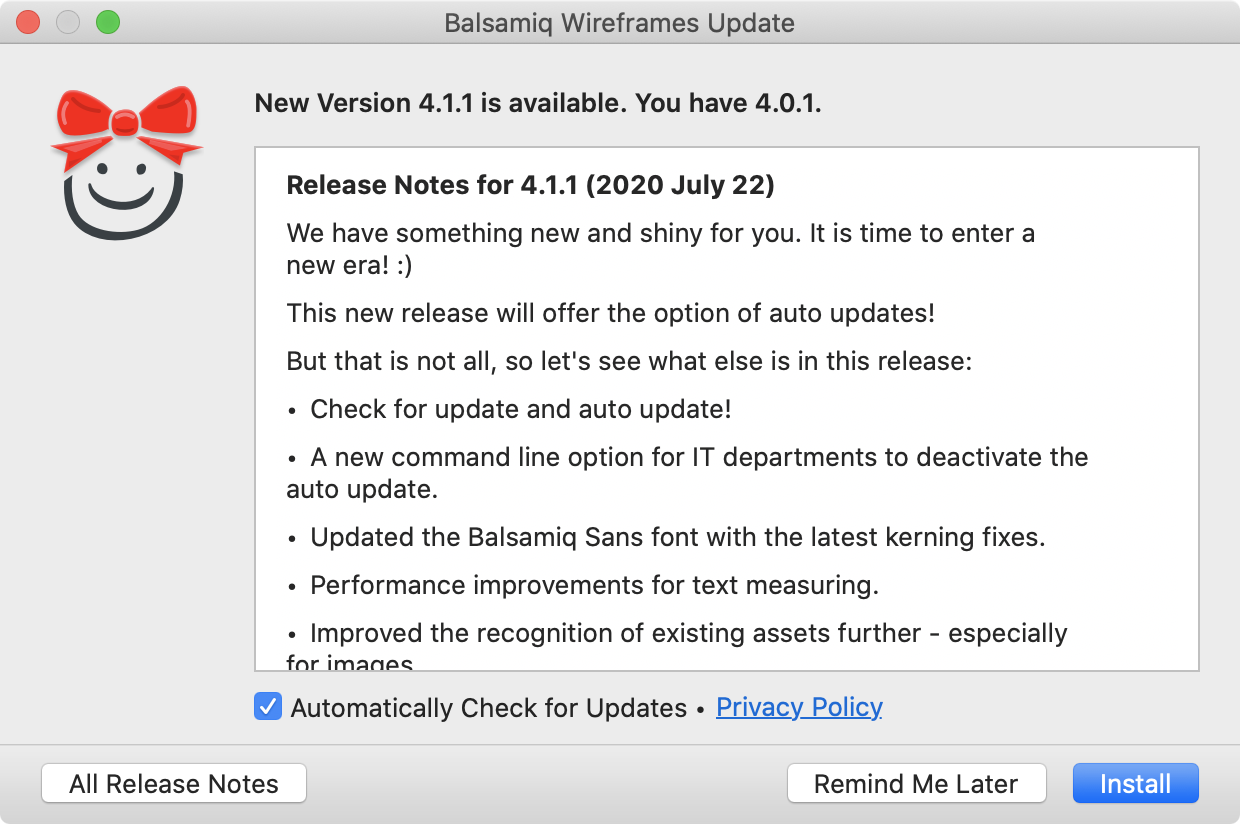View All Release Notes

(x=173, y=784)
